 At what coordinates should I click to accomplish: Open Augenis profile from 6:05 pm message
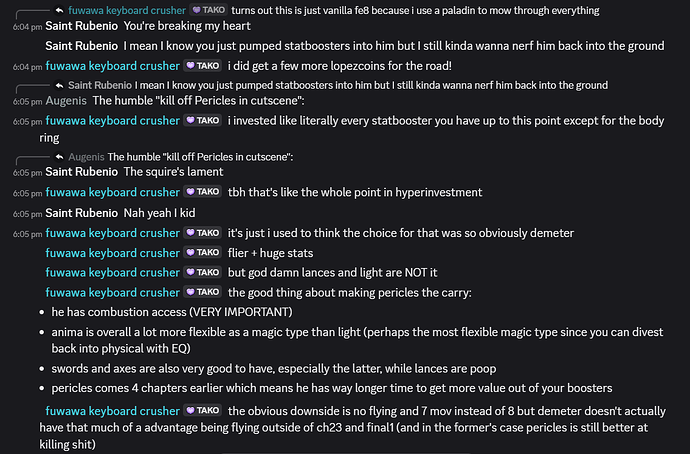66,101
